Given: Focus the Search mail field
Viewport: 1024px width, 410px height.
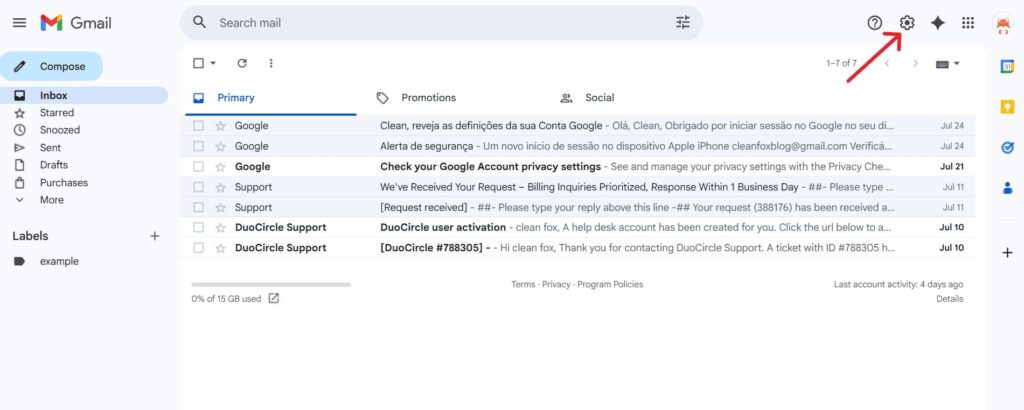Looking at the screenshot, I should click(441, 23).
